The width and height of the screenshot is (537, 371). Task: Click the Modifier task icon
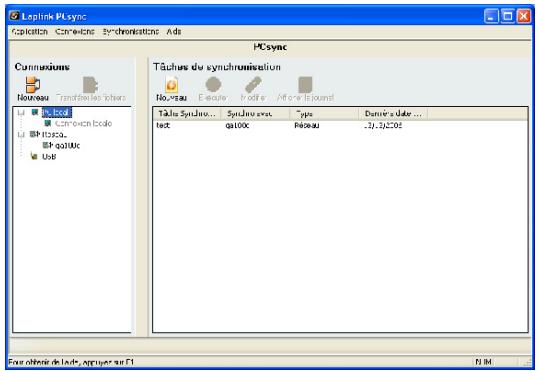[253, 85]
